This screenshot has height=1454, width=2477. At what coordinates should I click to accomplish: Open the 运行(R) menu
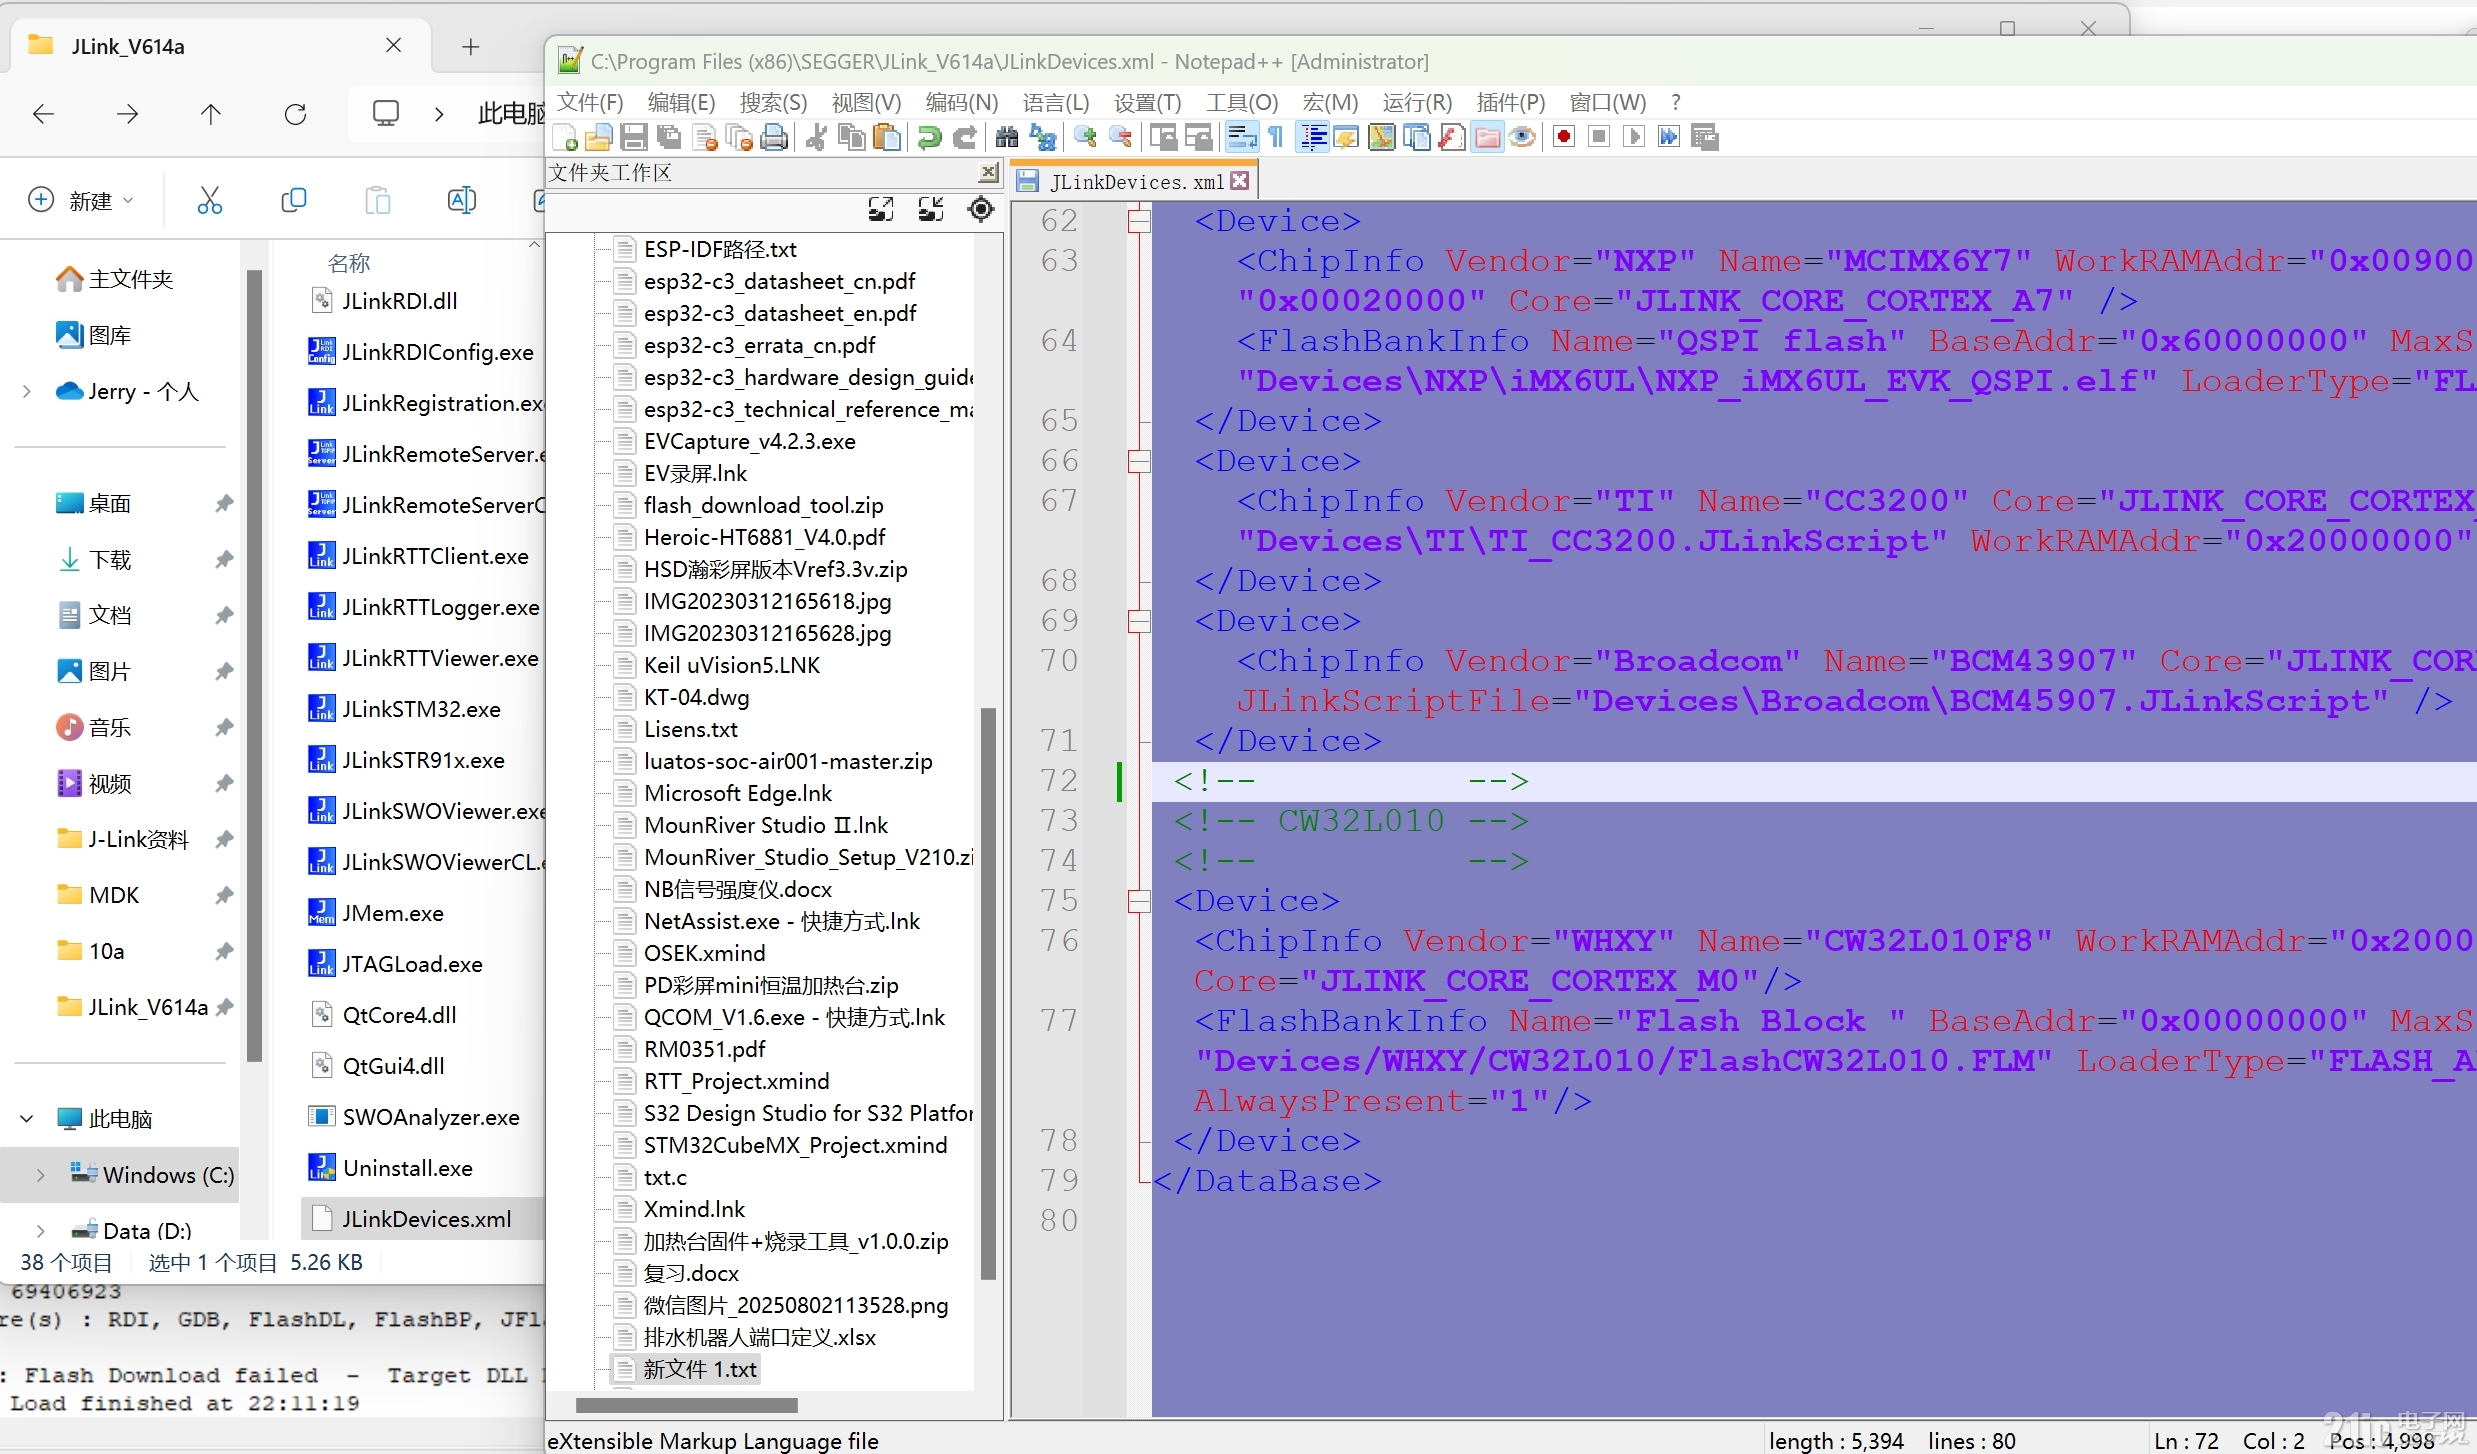pos(1416,102)
